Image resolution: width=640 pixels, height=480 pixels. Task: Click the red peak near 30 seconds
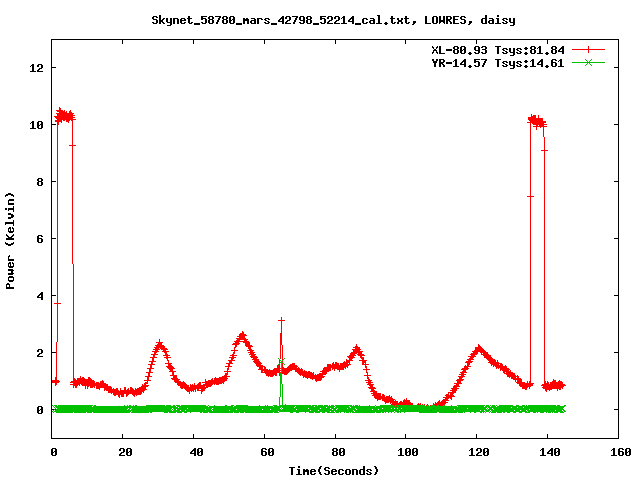[160, 344]
